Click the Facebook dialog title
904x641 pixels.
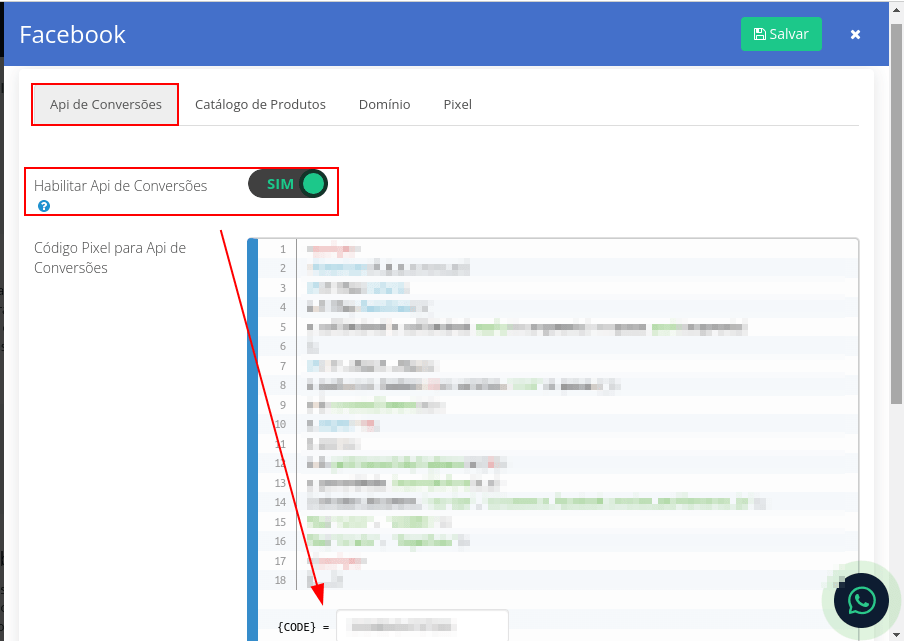[73, 35]
